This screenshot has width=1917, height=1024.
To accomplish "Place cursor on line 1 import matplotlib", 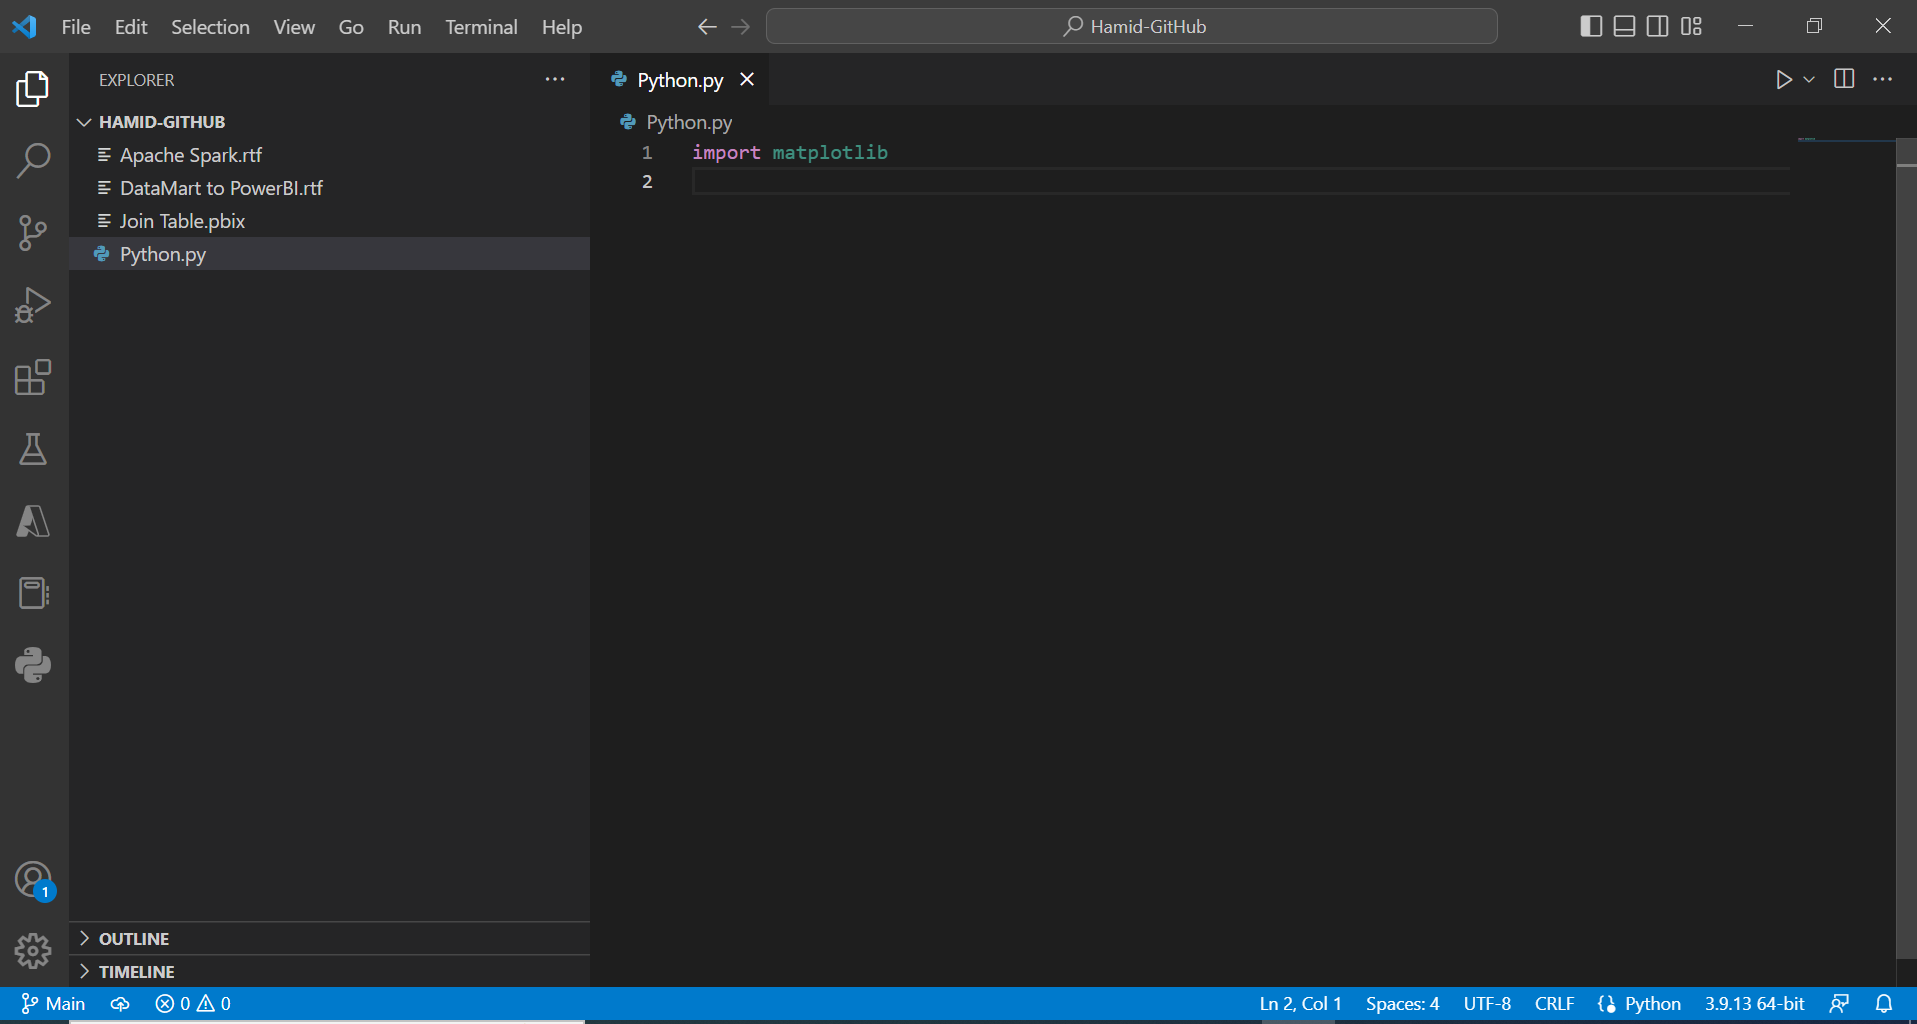I will pos(790,152).
